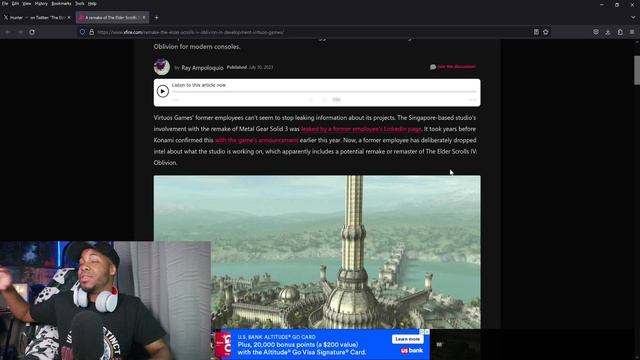Open the extensions icon
Image resolution: width=640 pixels, height=360 pixels.
pyautogui.click(x=620, y=32)
